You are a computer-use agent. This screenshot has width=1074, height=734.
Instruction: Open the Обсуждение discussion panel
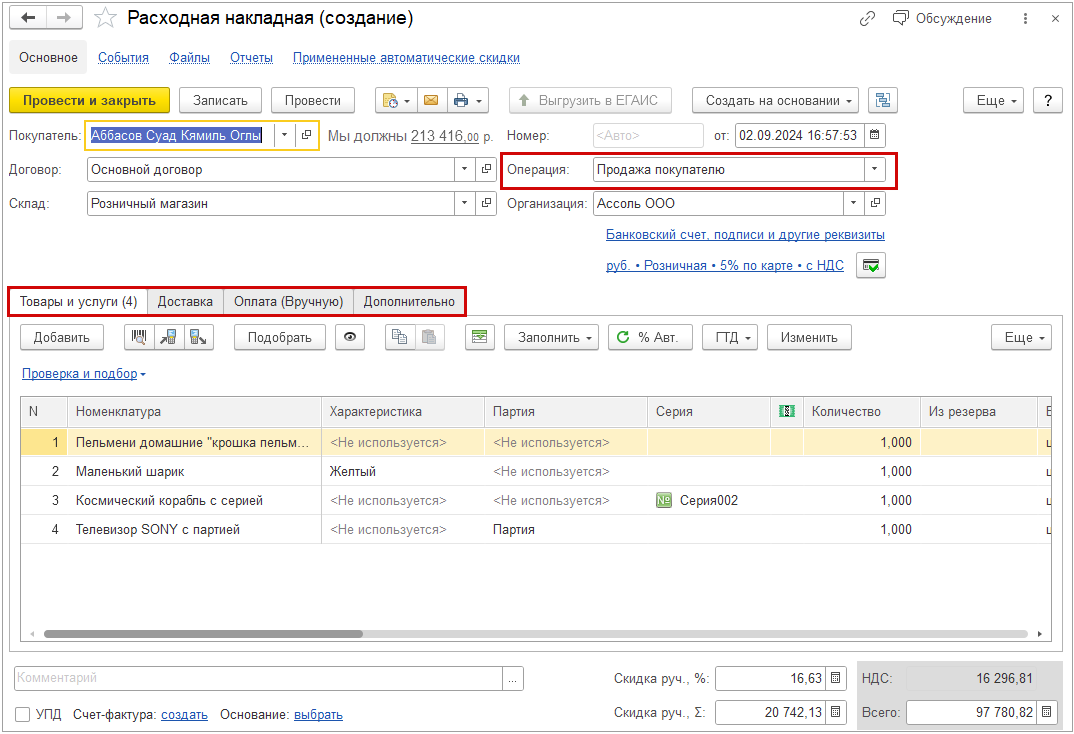pos(942,18)
